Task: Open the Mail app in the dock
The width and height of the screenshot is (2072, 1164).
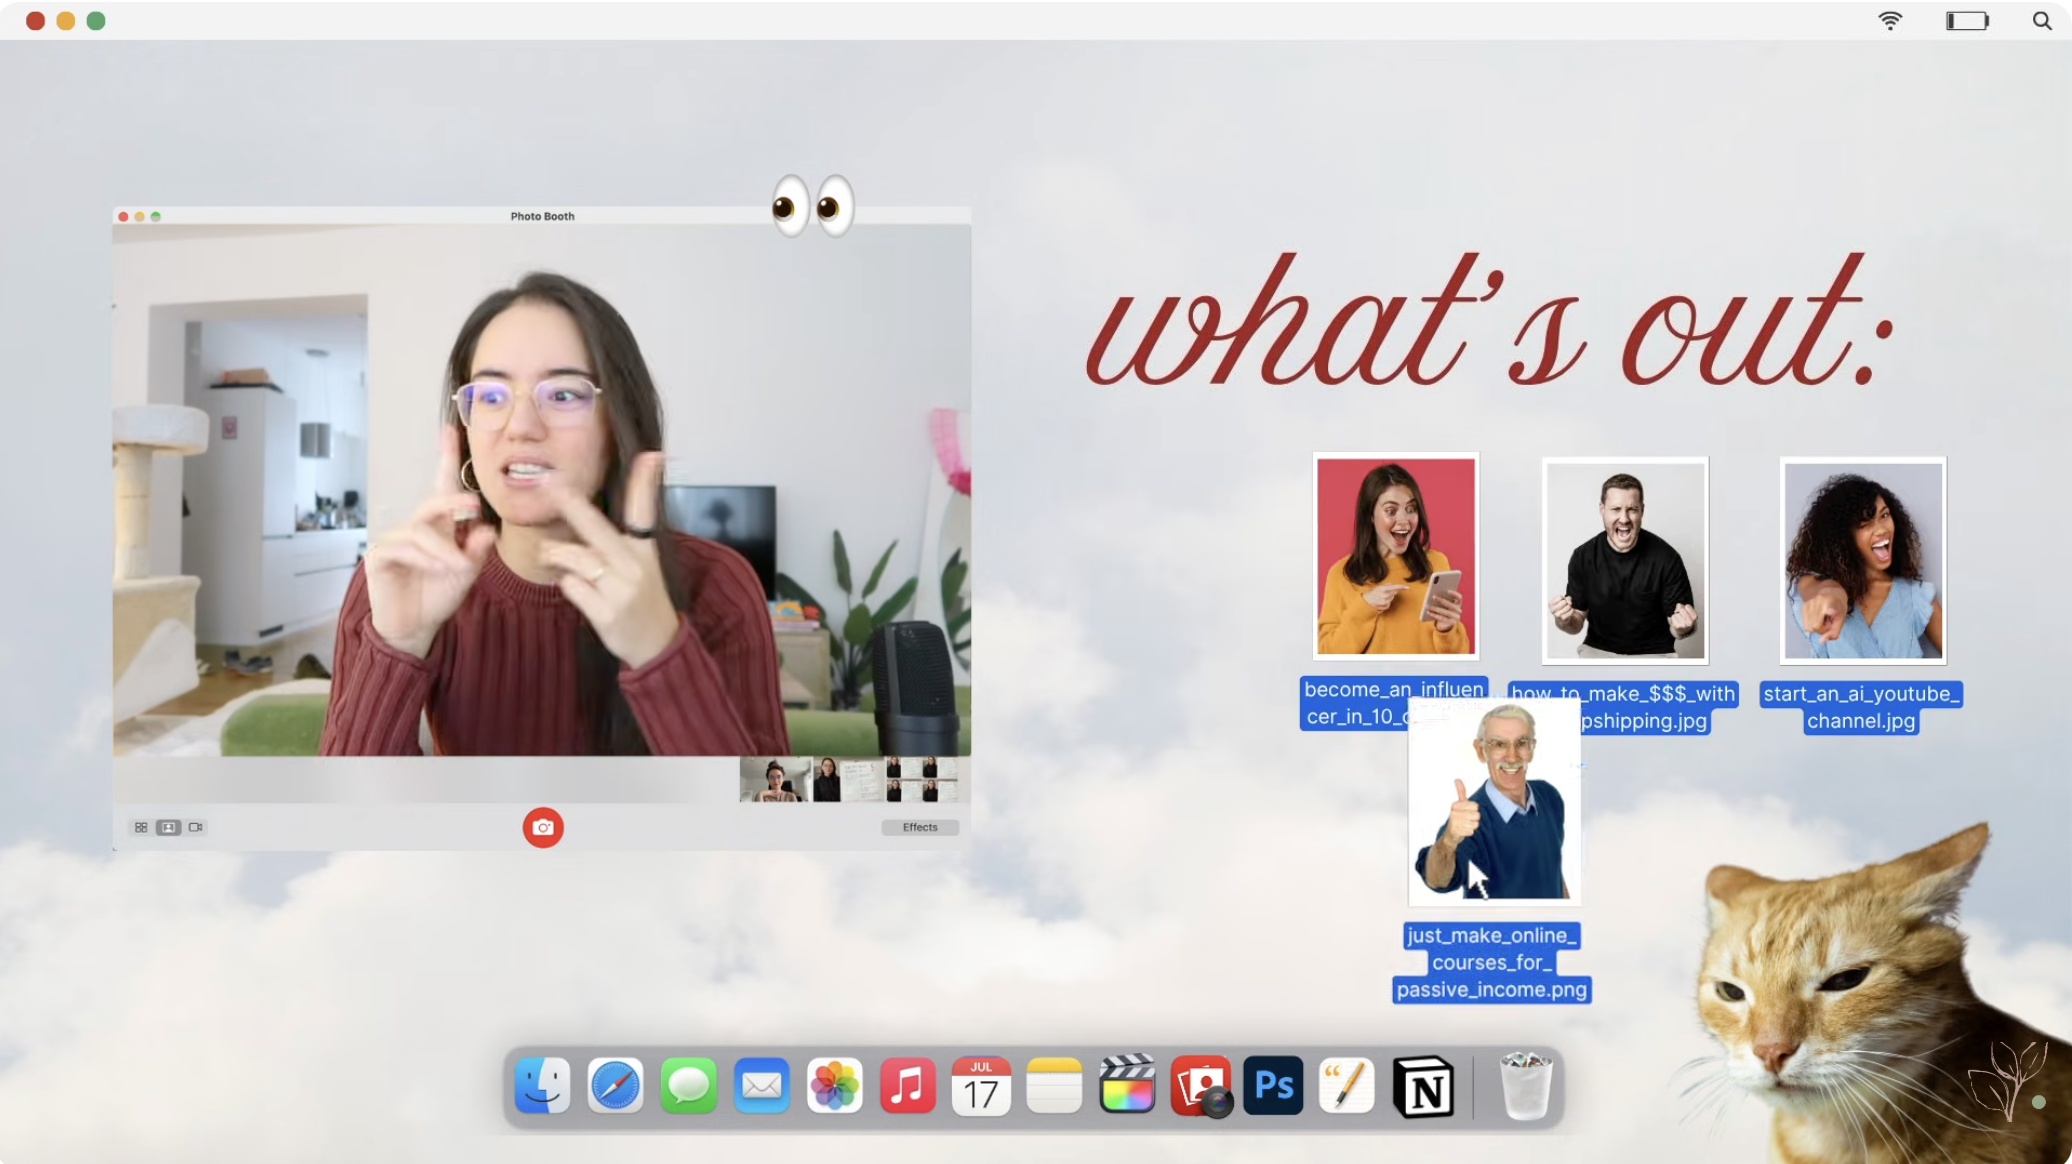Action: pos(761,1085)
